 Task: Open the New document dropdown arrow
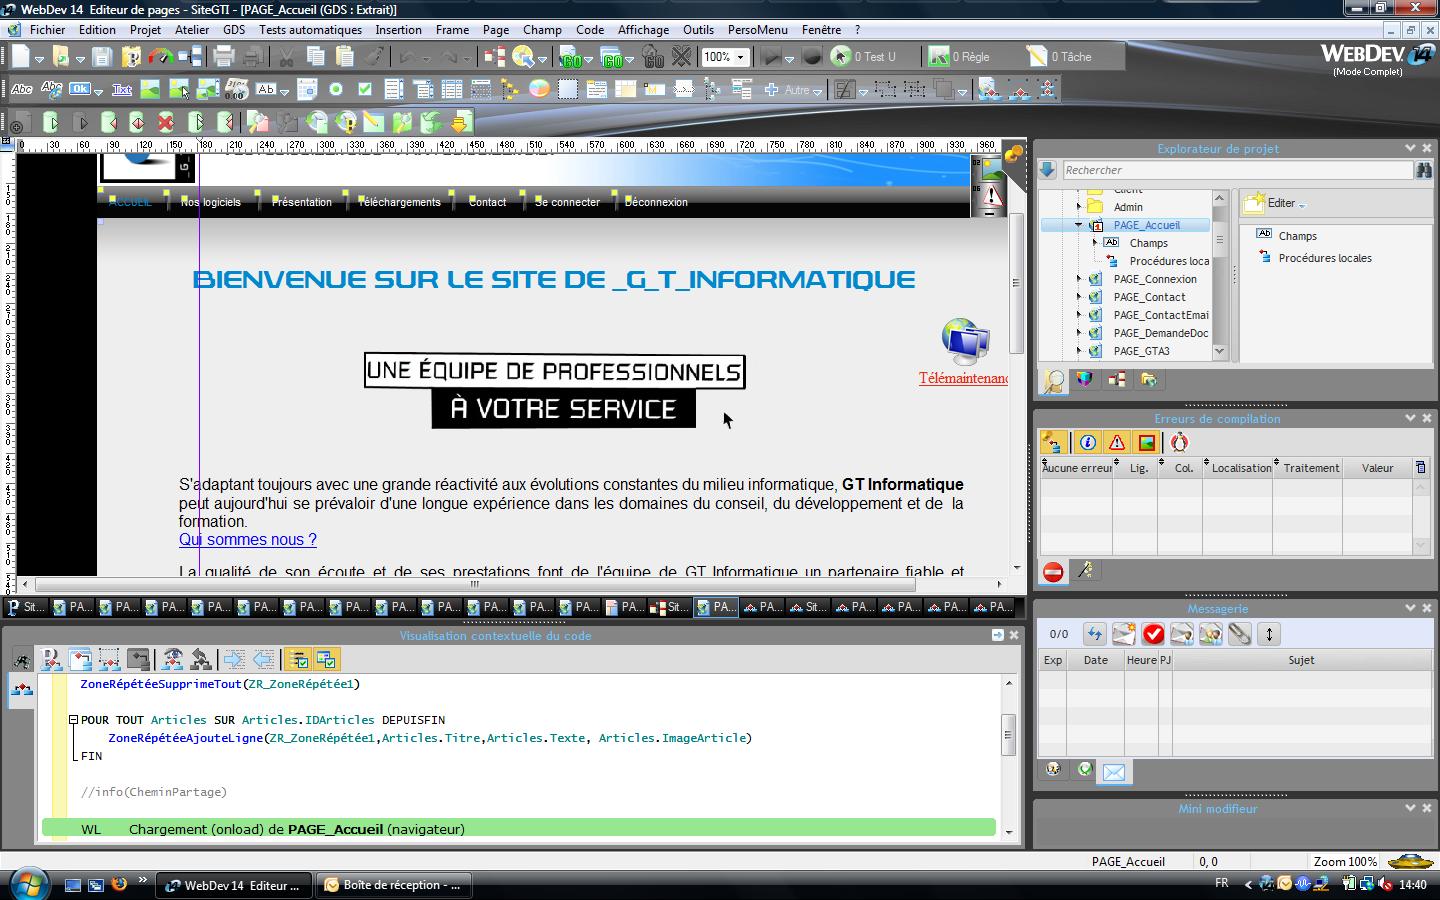[38, 58]
